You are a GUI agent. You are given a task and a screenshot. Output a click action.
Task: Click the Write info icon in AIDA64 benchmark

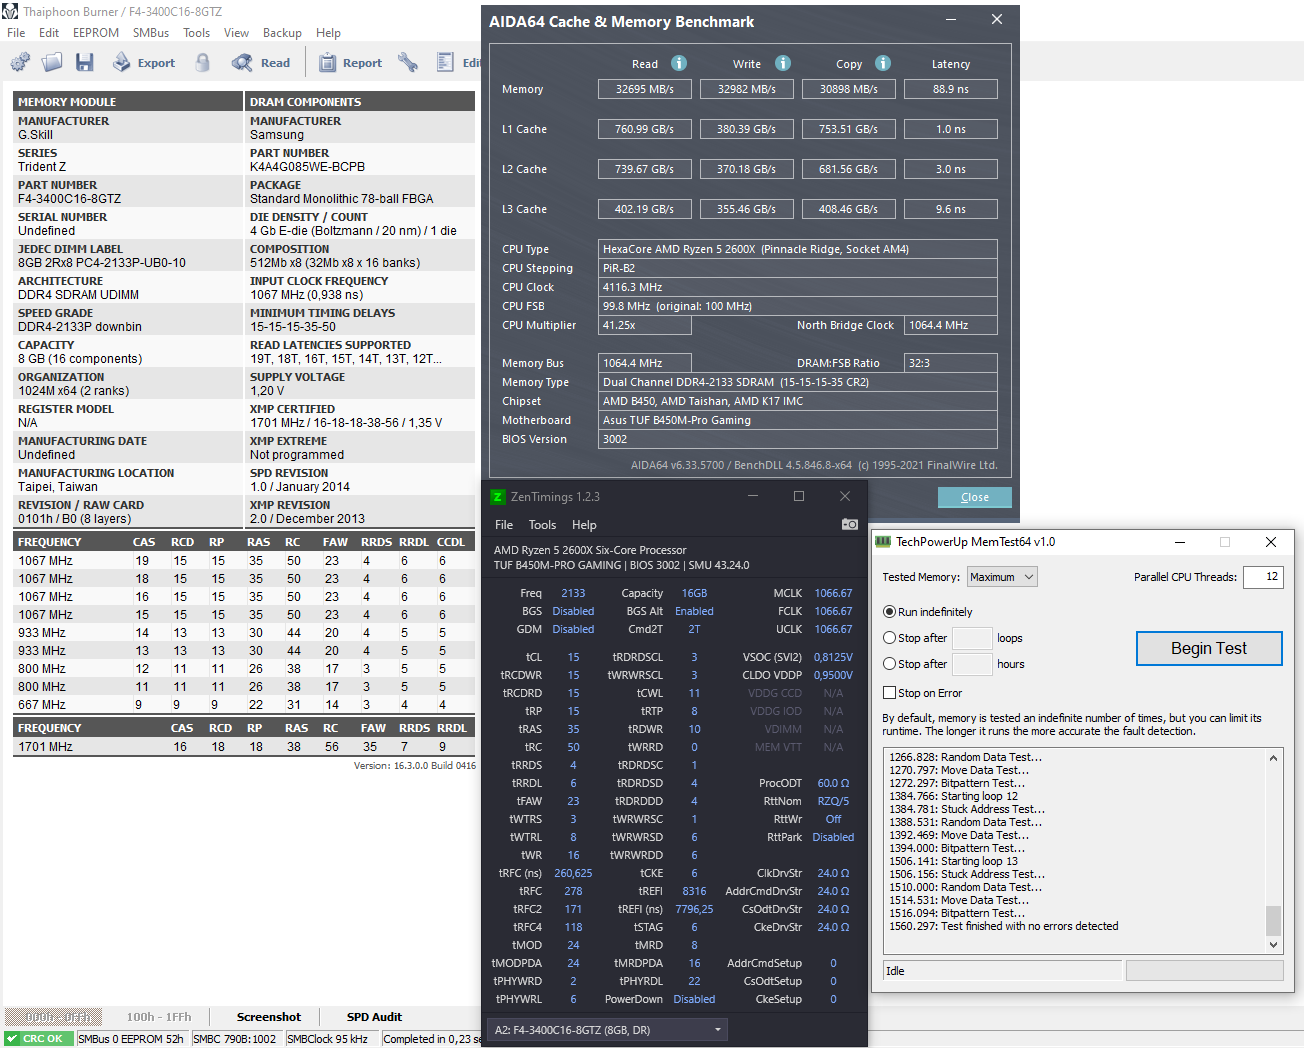click(783, 63)
